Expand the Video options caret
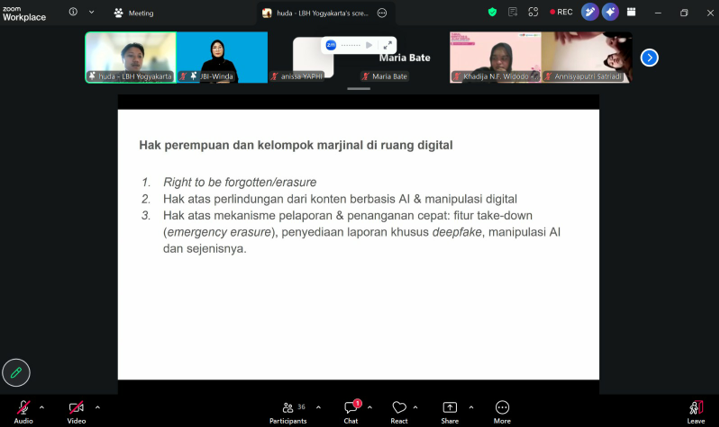The width and height of the screenshot is (719, 427). (x=97, y=407)
